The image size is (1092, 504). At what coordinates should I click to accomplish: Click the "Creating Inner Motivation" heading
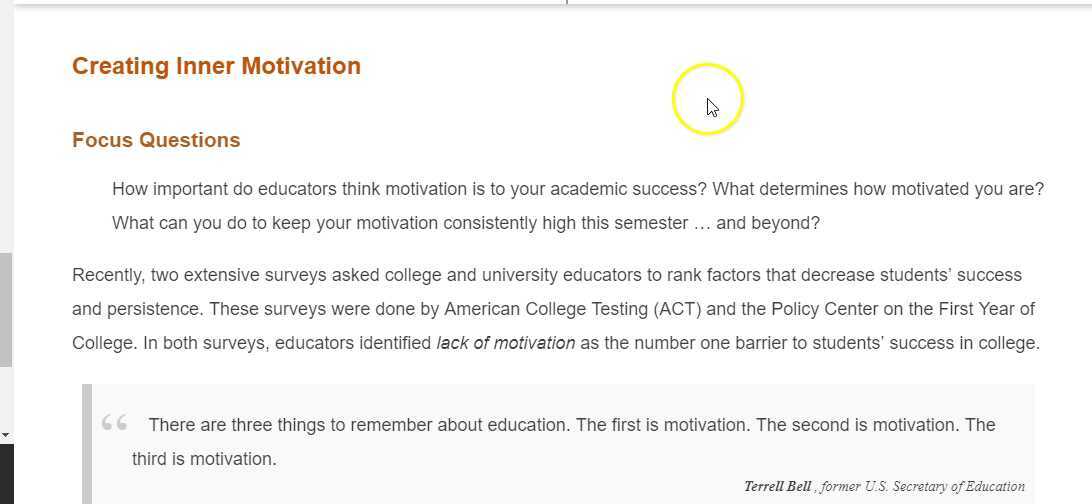click(216, 66)
